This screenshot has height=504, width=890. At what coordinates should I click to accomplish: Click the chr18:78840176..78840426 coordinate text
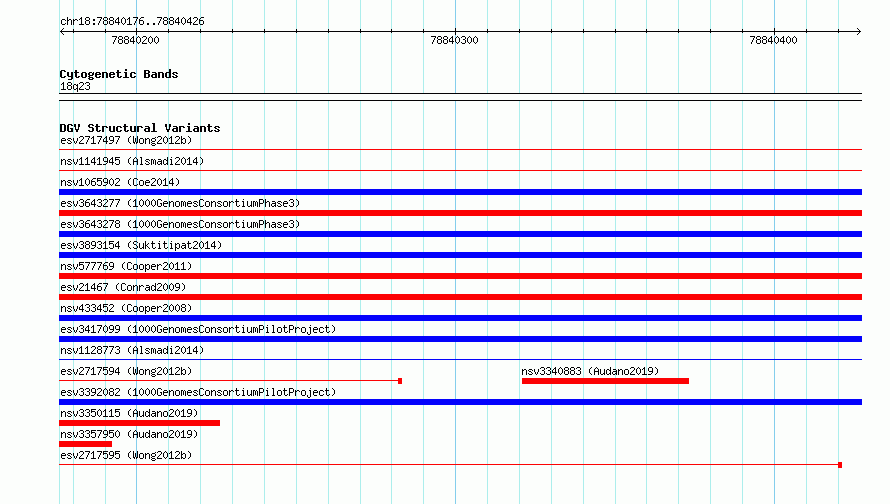(x=132, y=21)
